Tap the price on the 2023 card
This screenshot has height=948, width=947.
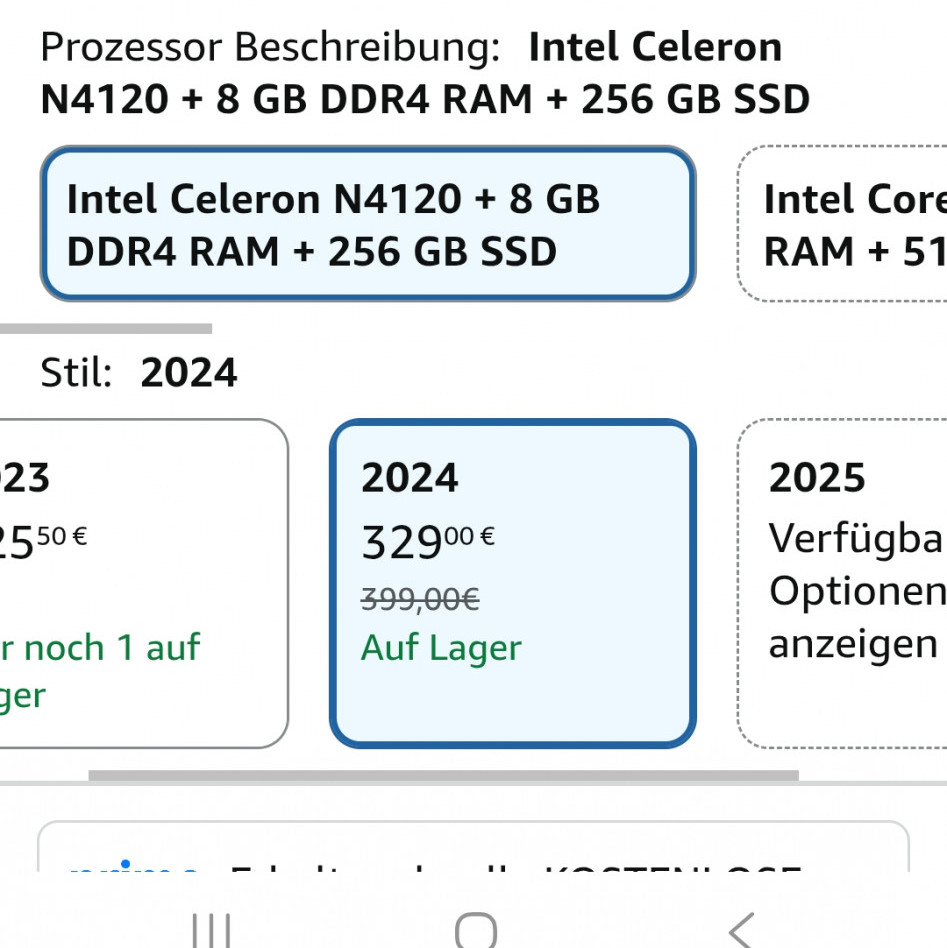42,541
